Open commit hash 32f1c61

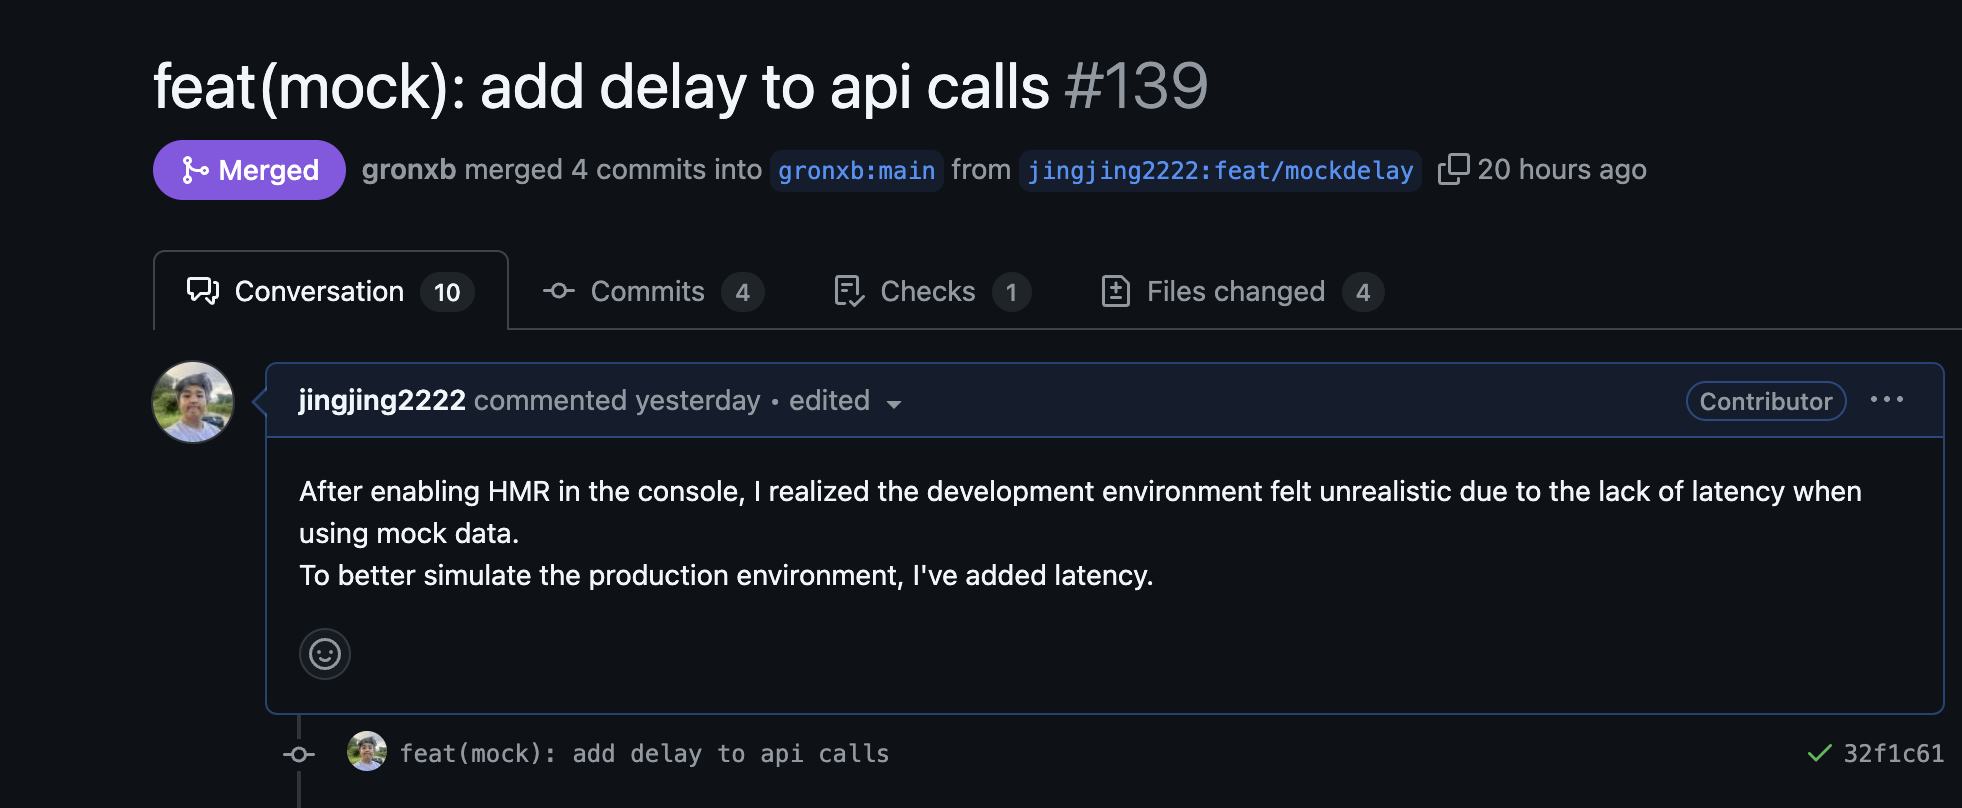coord(1894,753)
